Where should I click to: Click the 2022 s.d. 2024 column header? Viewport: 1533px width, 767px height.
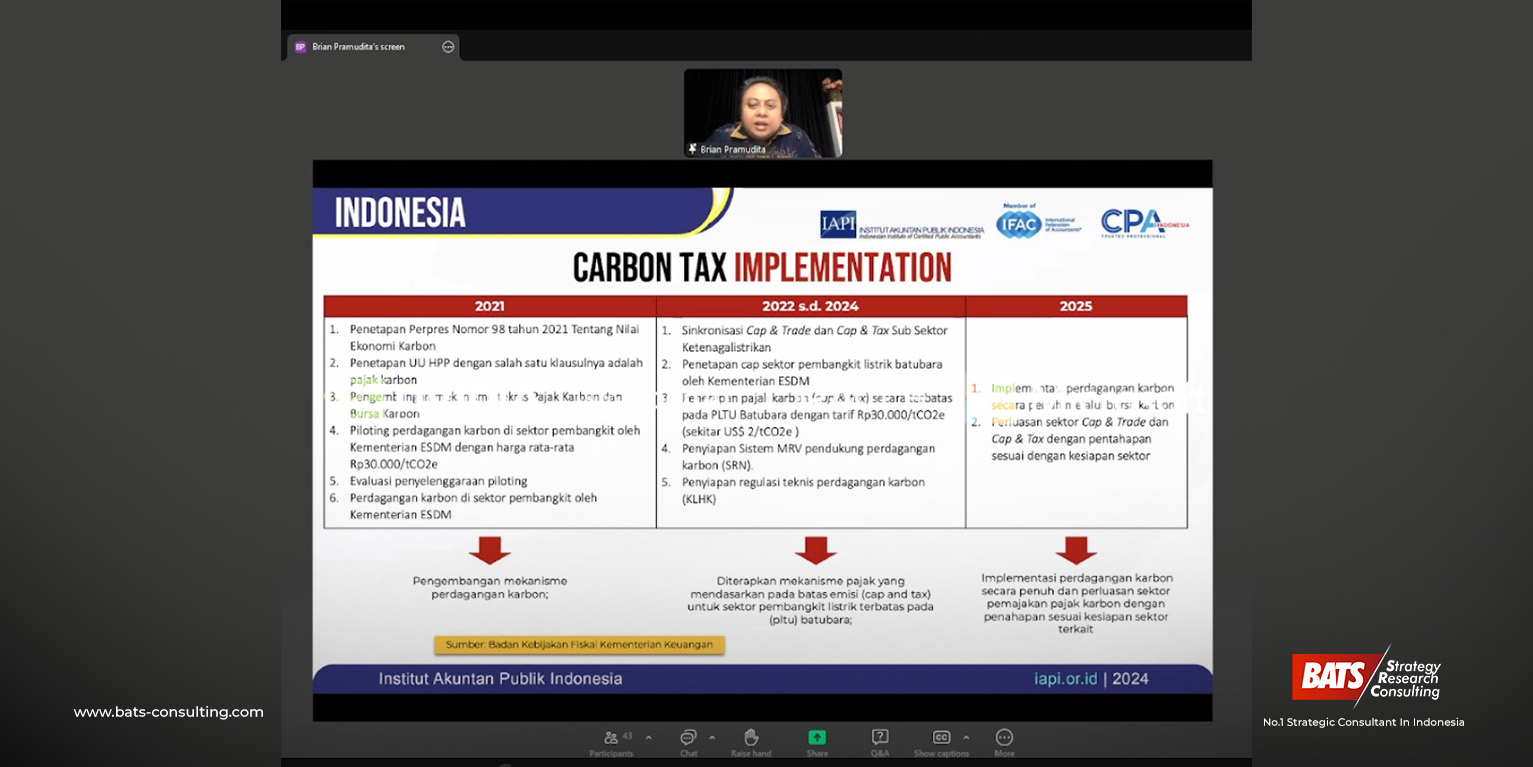pos(810,306)
